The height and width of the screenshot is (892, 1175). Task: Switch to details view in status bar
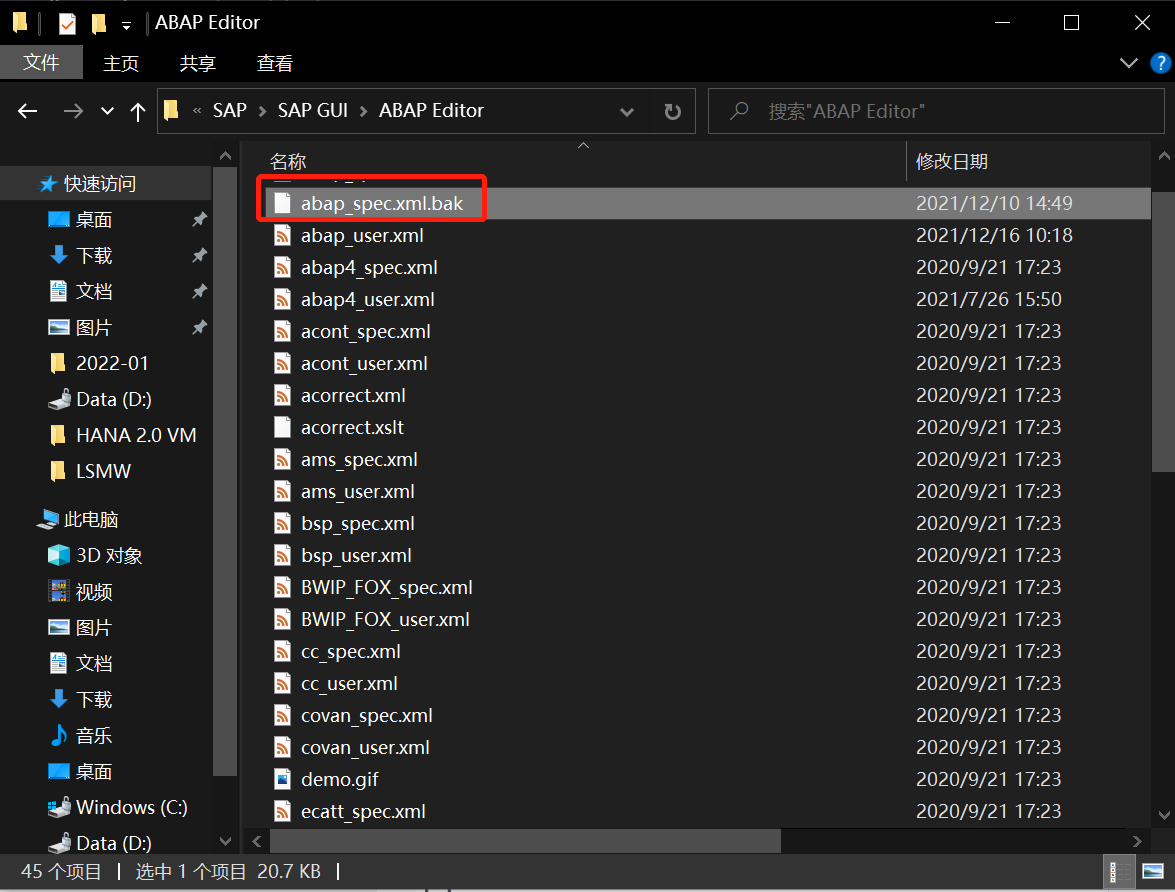click(x=1120, y=871)
